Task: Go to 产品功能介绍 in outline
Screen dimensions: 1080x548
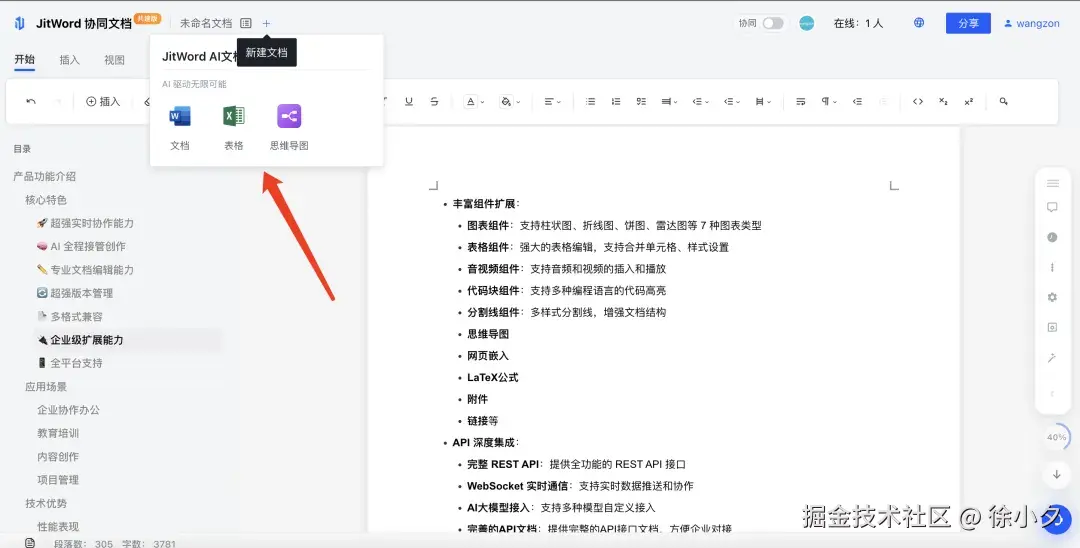Action: (45, 176)
